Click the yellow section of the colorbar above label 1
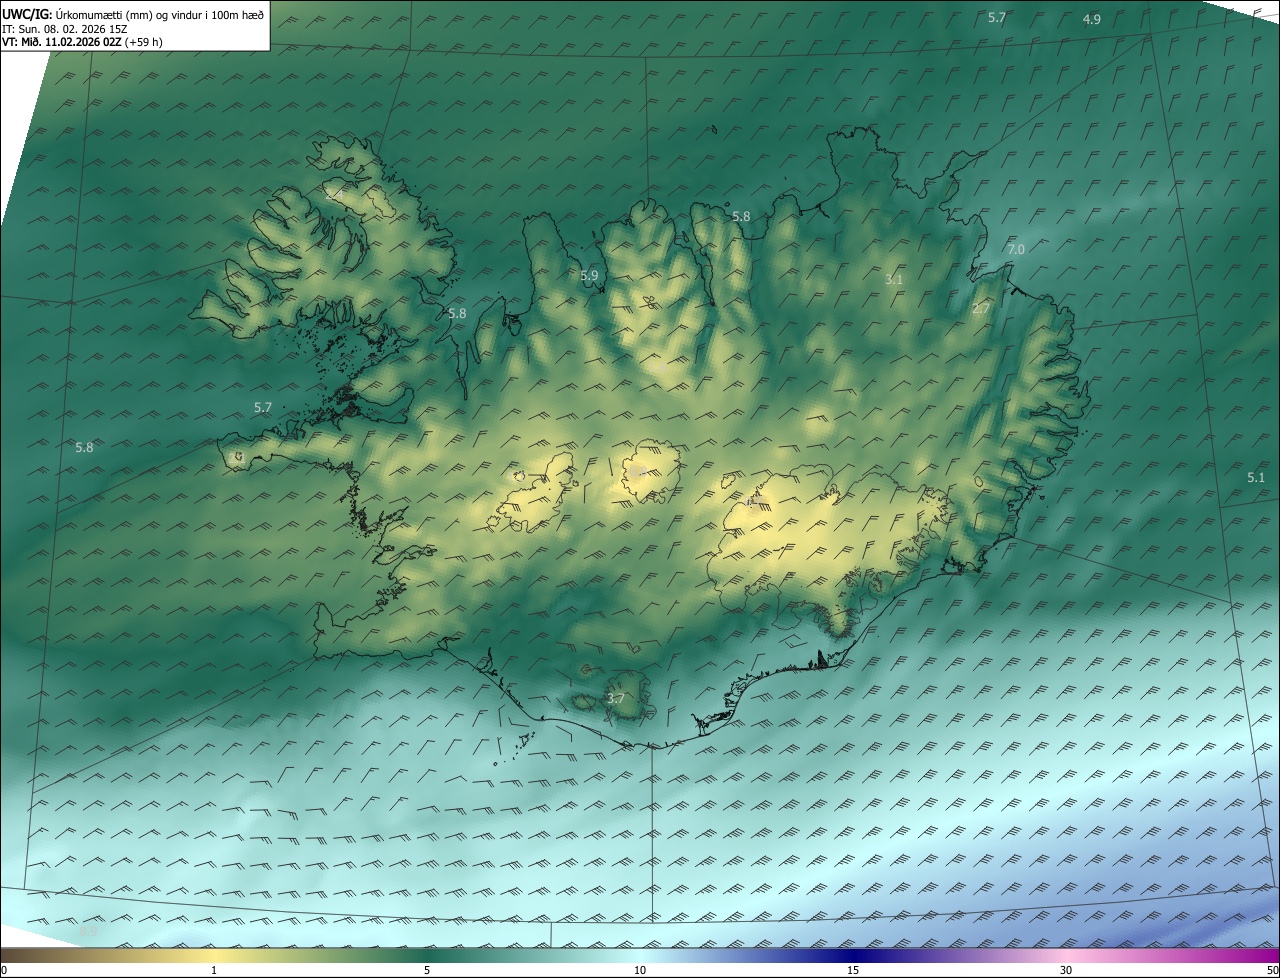 click(214, 955)
